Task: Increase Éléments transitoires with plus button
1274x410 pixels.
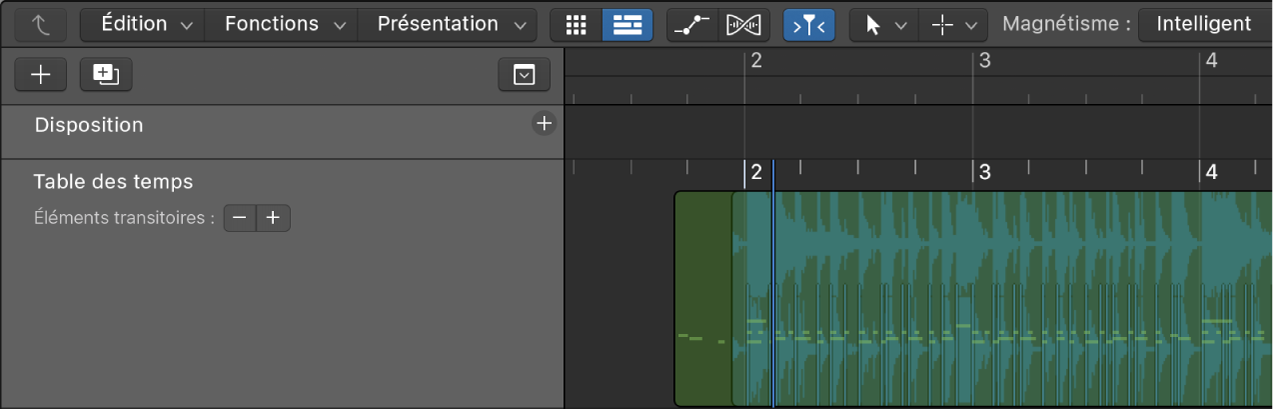Action: [273, 218]
